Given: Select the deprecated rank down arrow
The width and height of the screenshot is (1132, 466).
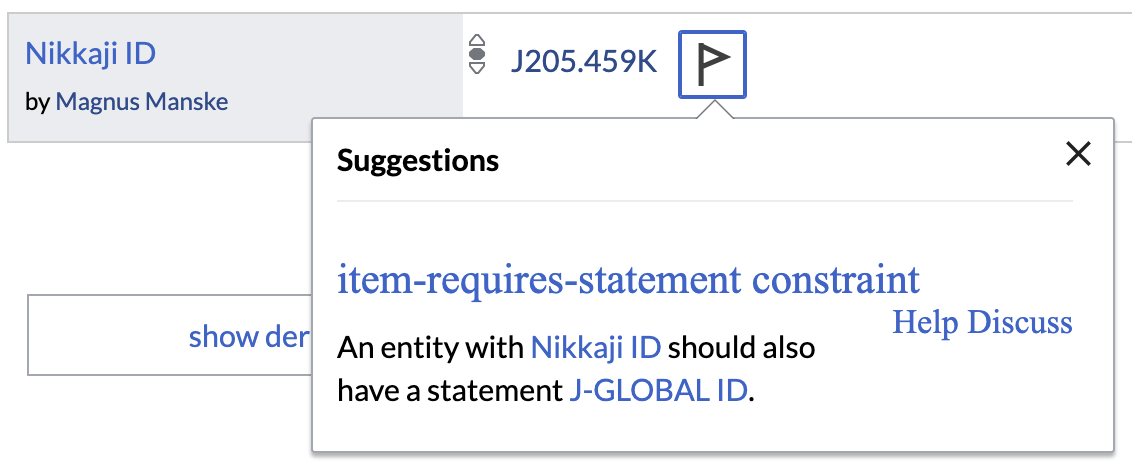Looking at the screenshot, I should pyautogui.click(x=476, y=67).
